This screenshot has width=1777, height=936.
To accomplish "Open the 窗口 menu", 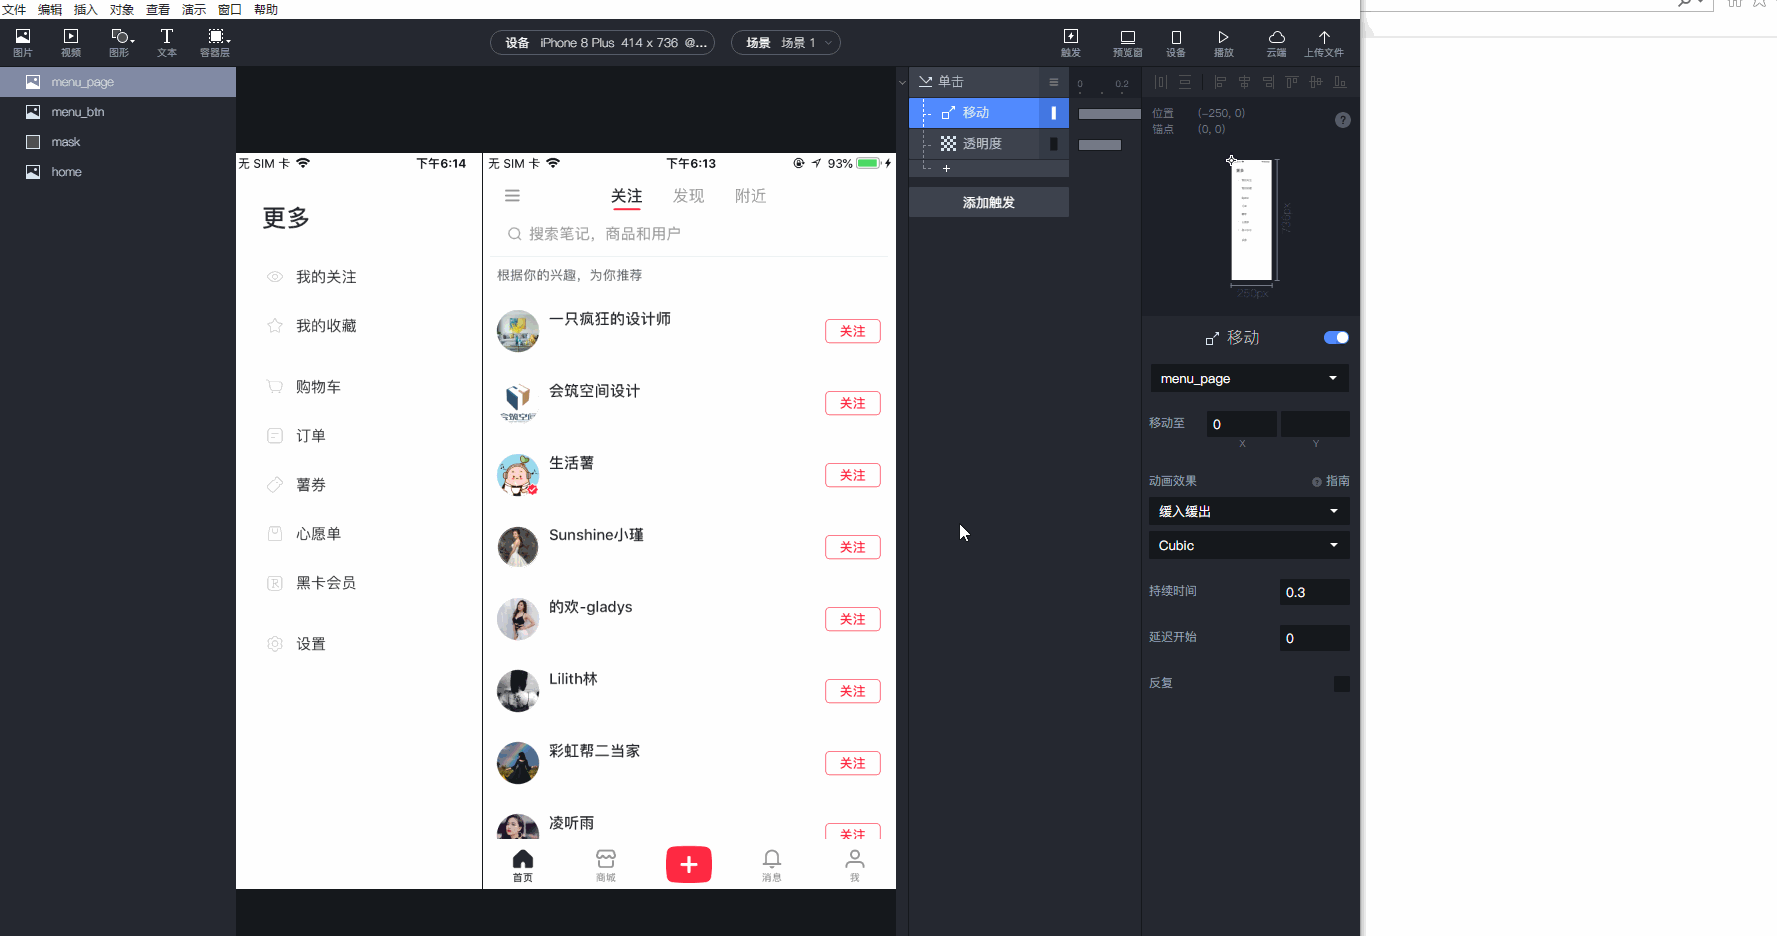I will tap(230, 10).
